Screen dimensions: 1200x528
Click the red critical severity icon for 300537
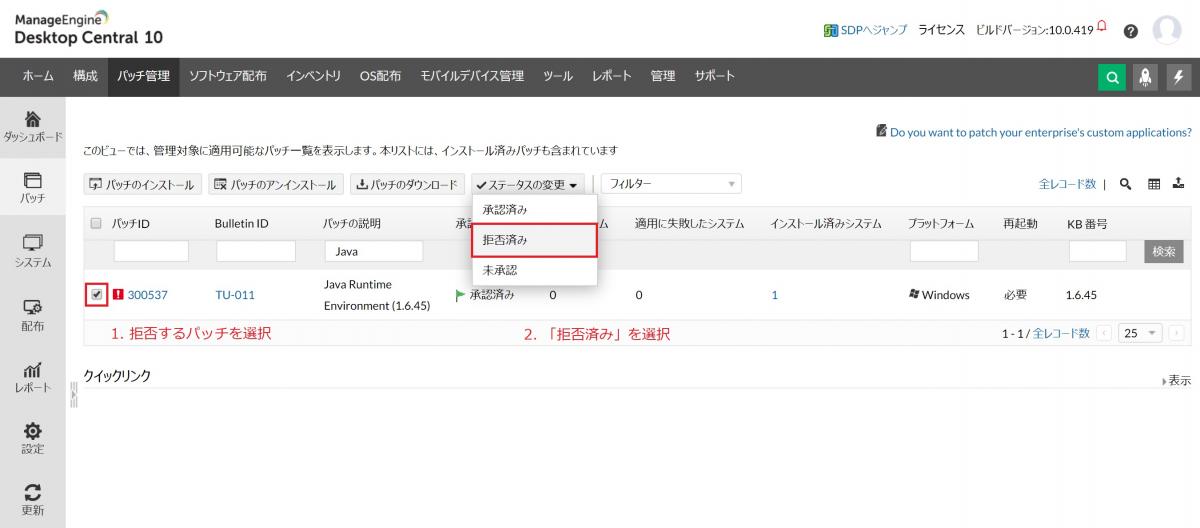click(x=117, y=295)
